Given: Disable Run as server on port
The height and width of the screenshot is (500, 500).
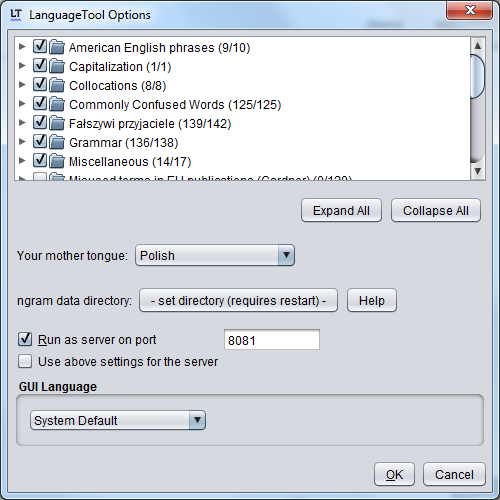Looking at the screenshot, I should (x=25, y=339).
